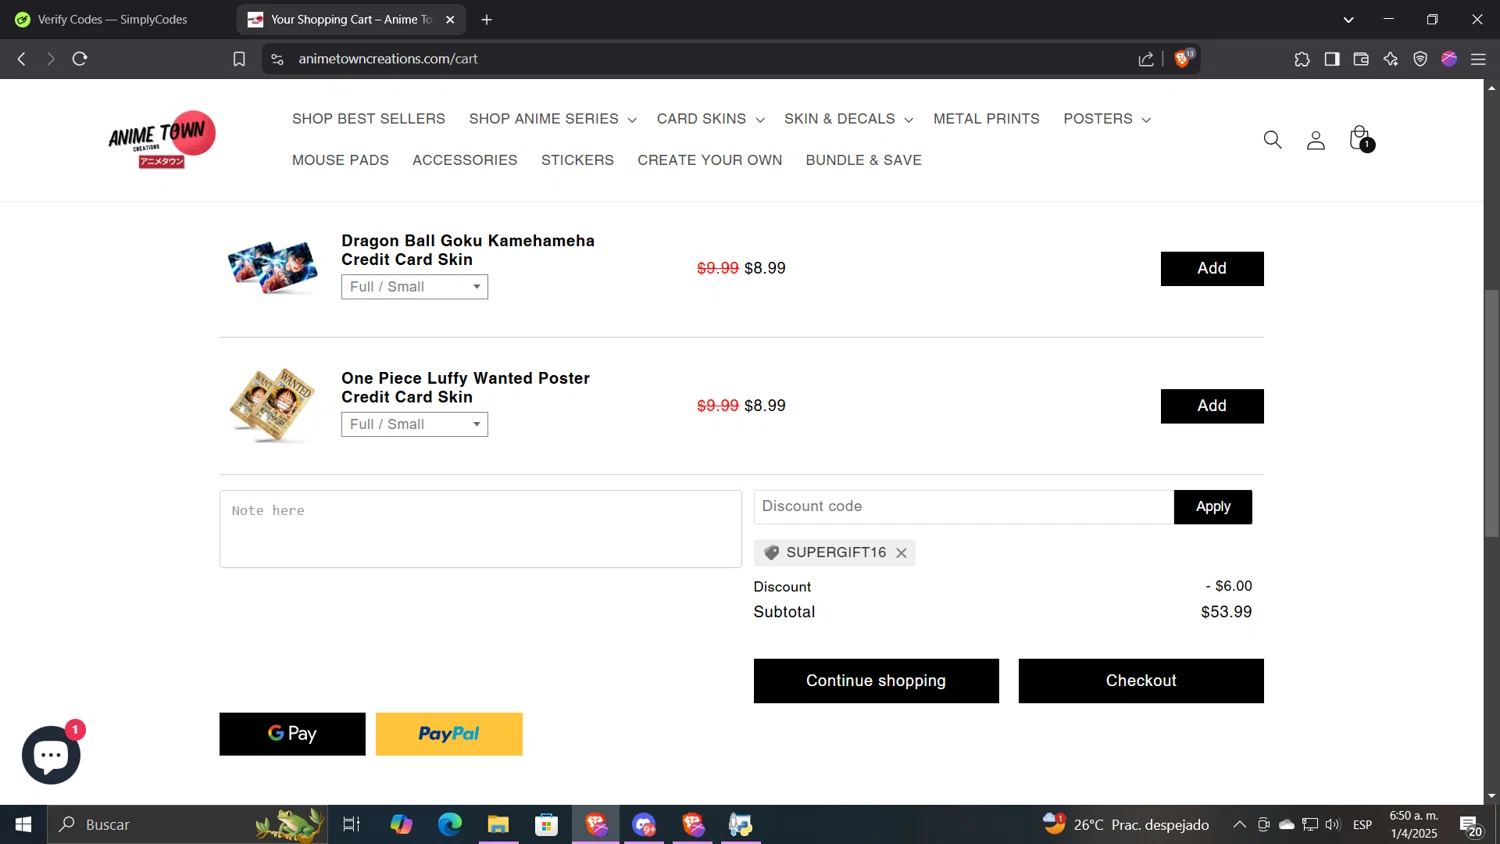Screen dimensions: 1500x844
Task: Open Brave Wallet icon
Action: point(1361,59)
